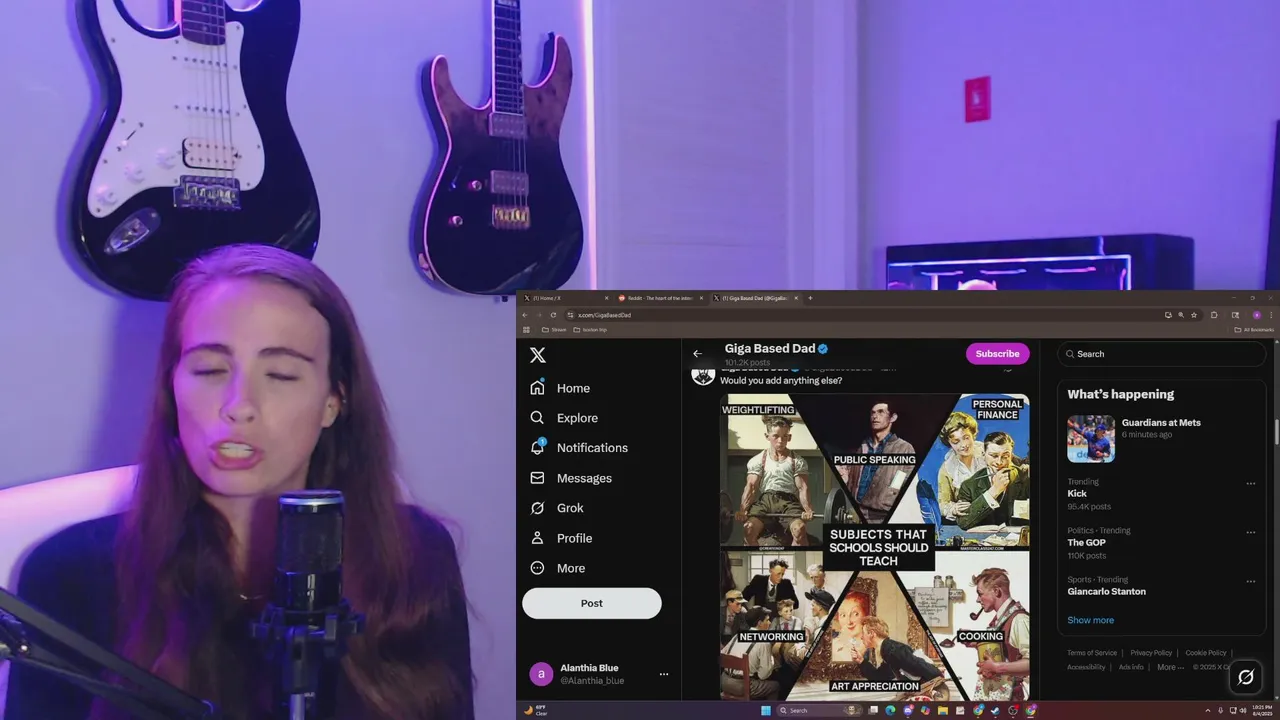
Task: Open the Home icon in X sidebar
Action: 537,388
